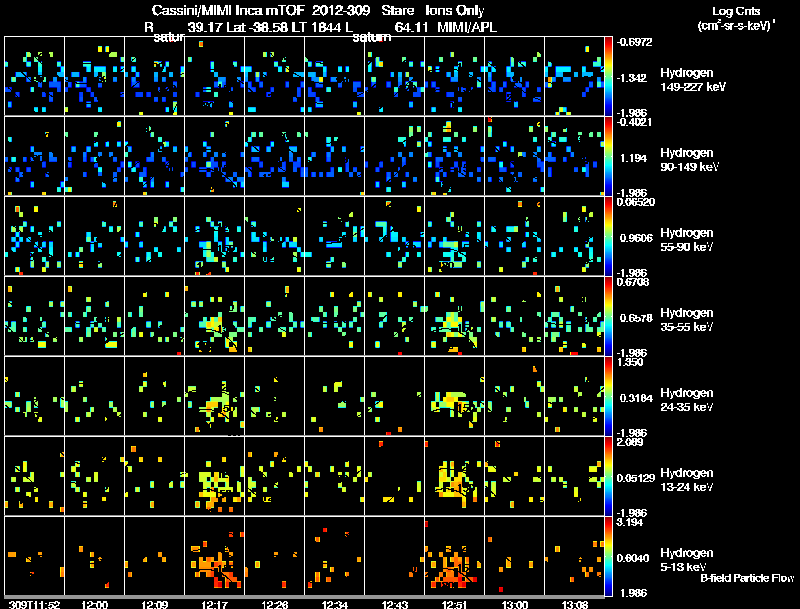Click the 309T11:52 start time label
This screenshot has width=800, height=609.
(x=34, y=604)
